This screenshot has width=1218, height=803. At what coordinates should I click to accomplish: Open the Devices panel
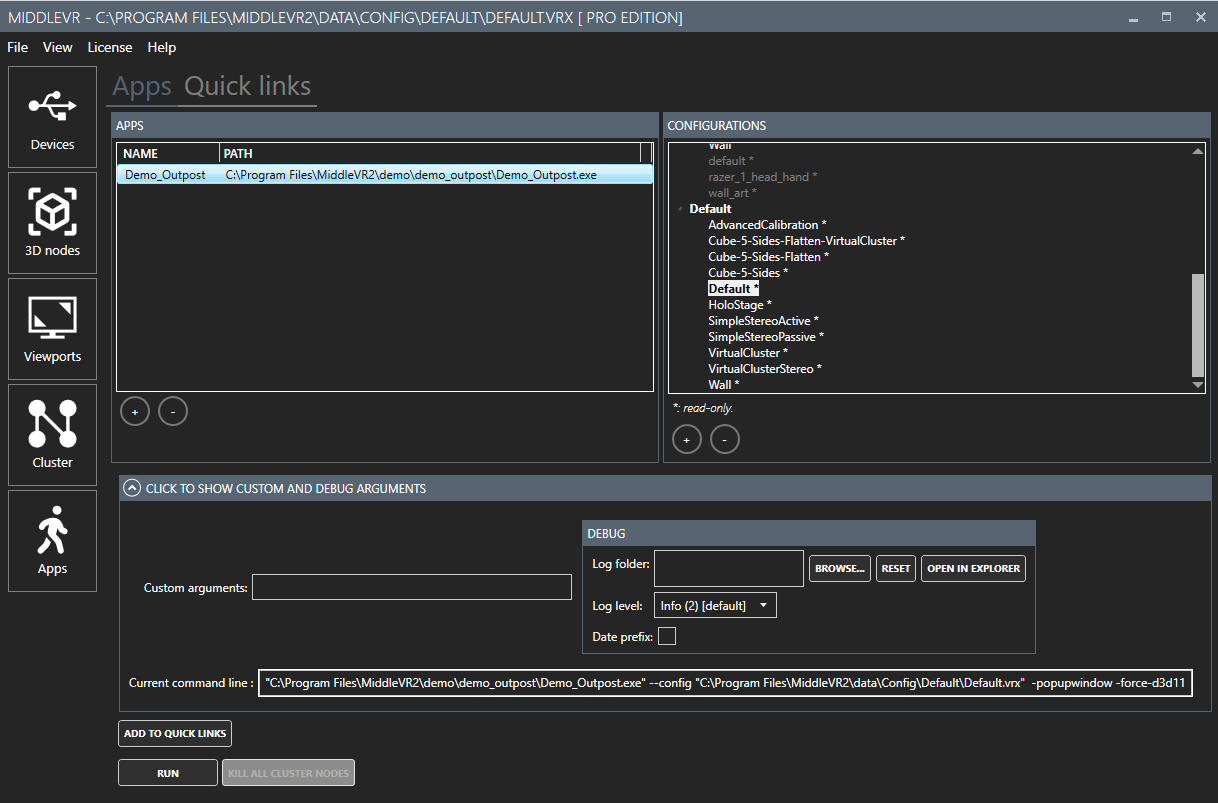pos(52,116)
